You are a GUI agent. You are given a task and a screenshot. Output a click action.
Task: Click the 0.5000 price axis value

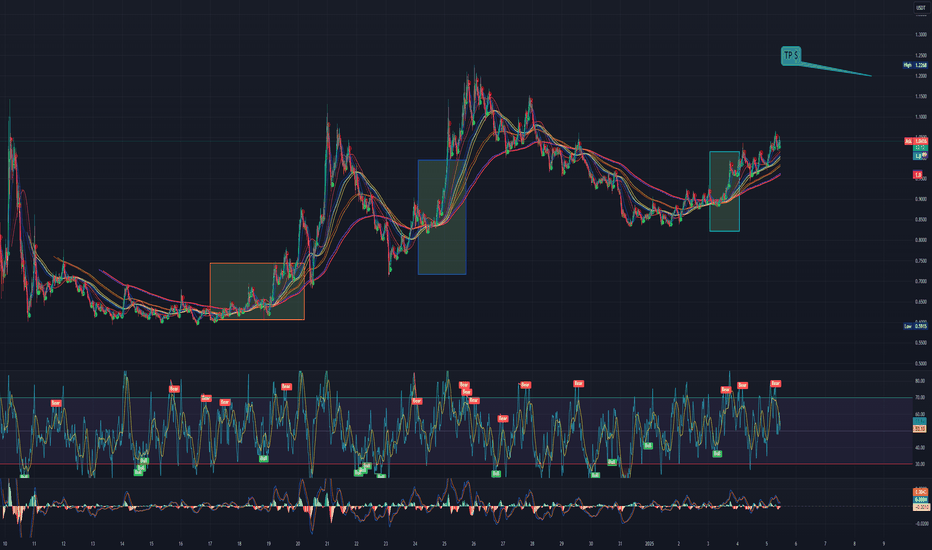[921, 363]
